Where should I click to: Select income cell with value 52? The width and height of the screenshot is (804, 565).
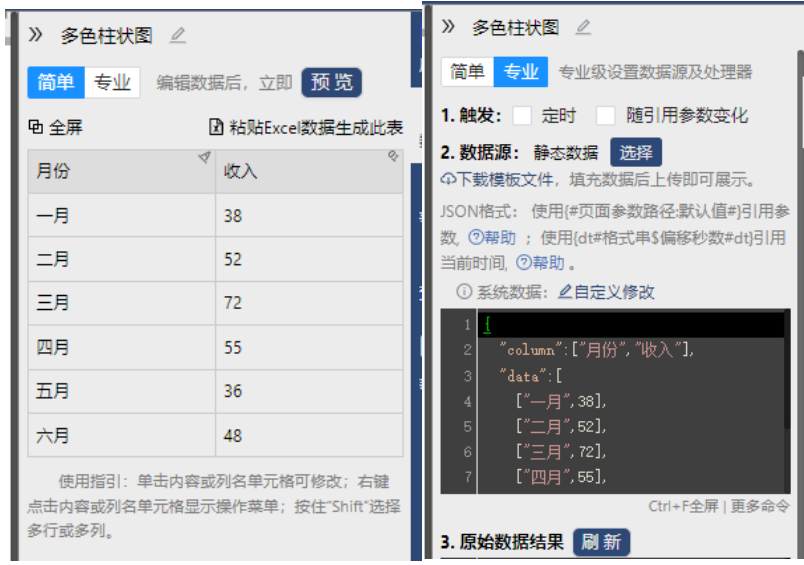(309, 259)
